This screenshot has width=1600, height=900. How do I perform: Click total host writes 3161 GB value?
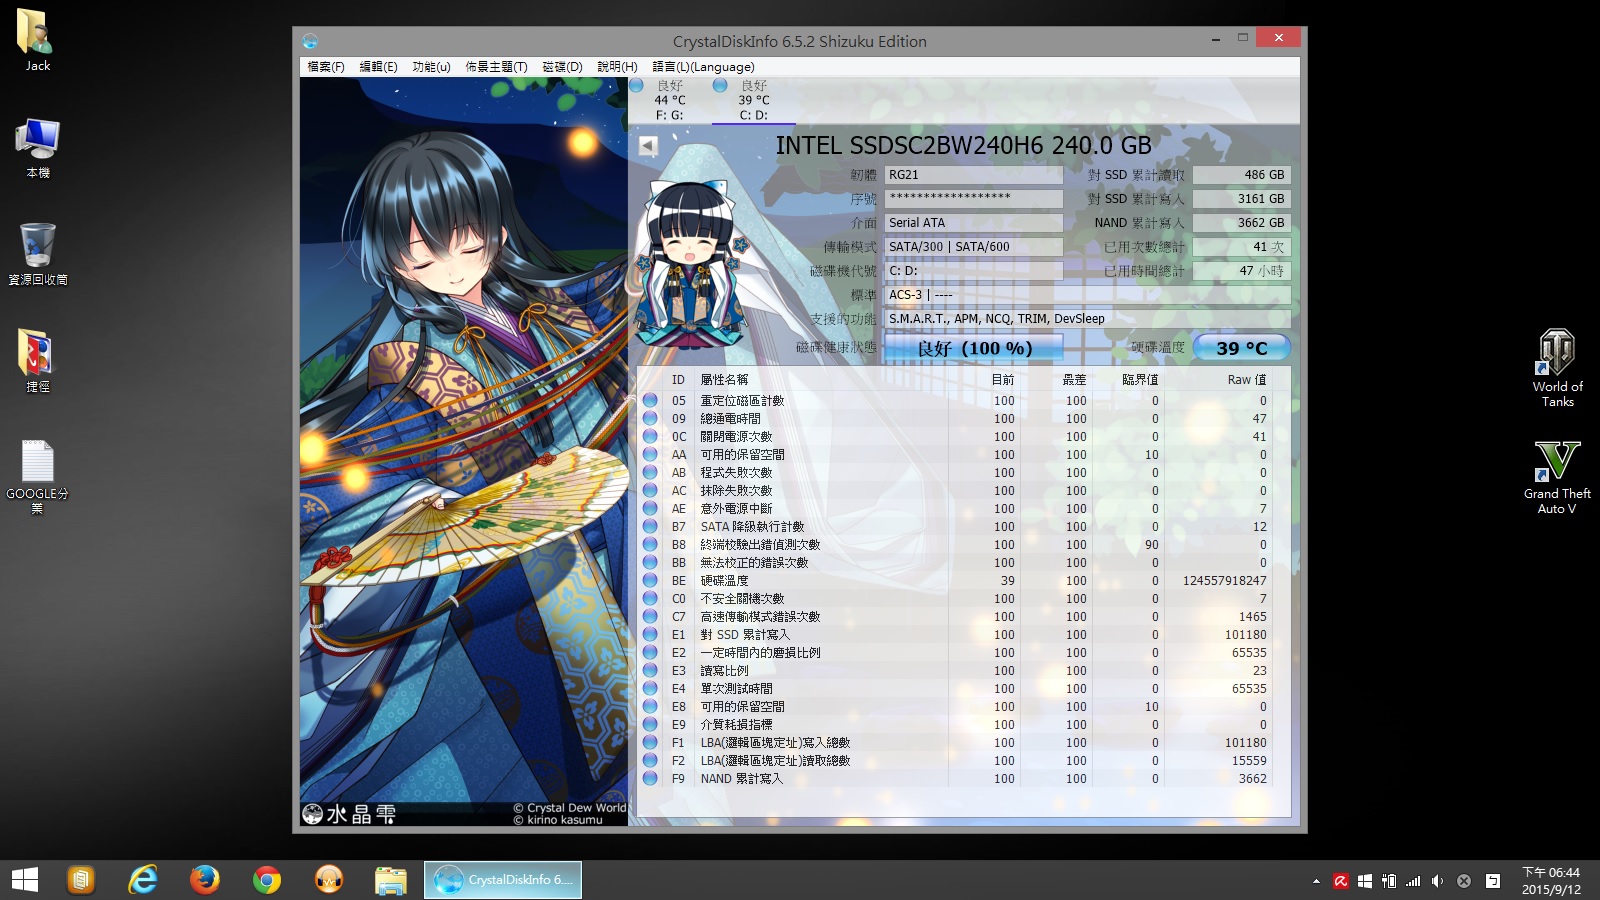[1241, 199]
